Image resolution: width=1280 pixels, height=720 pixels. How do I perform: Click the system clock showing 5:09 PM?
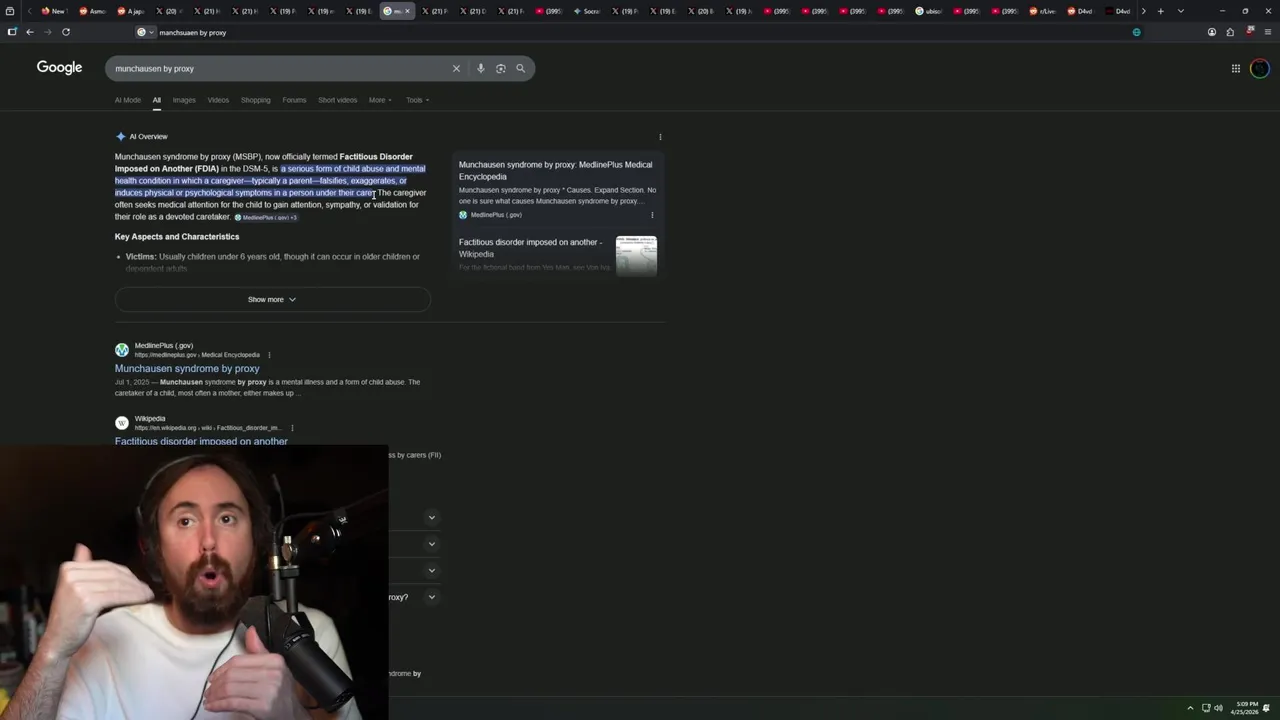pos(1245,708)
